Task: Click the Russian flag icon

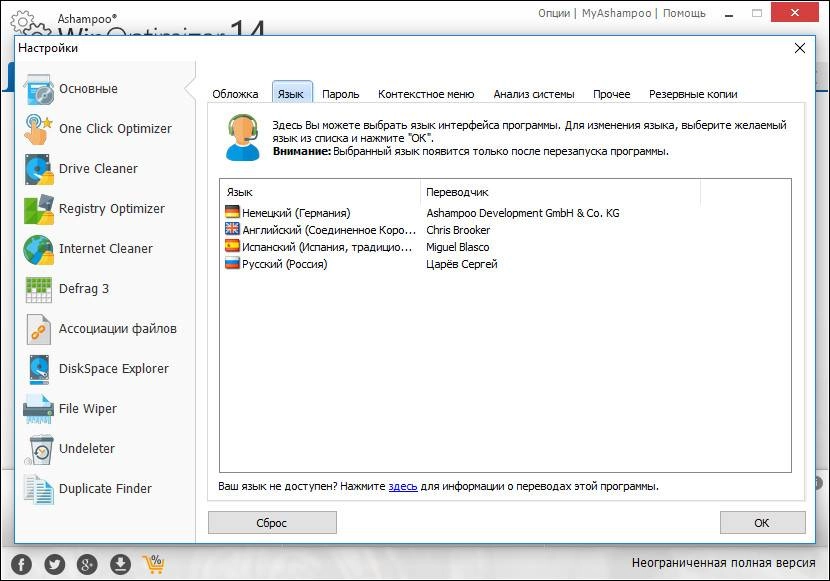Action: (x=232, y=263)
